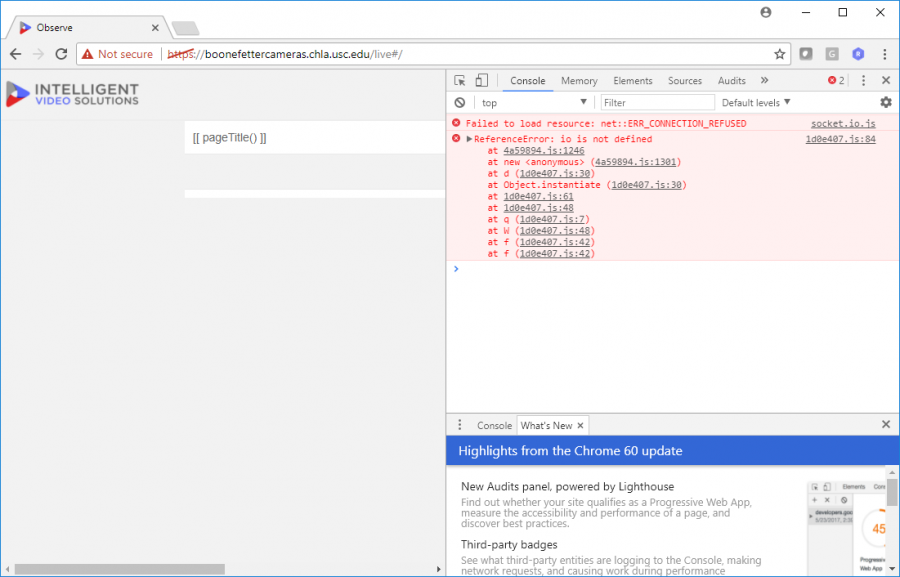Open the purple hexagon extension icon
Viewport: 900px width, 577px height.
(858, 54)
